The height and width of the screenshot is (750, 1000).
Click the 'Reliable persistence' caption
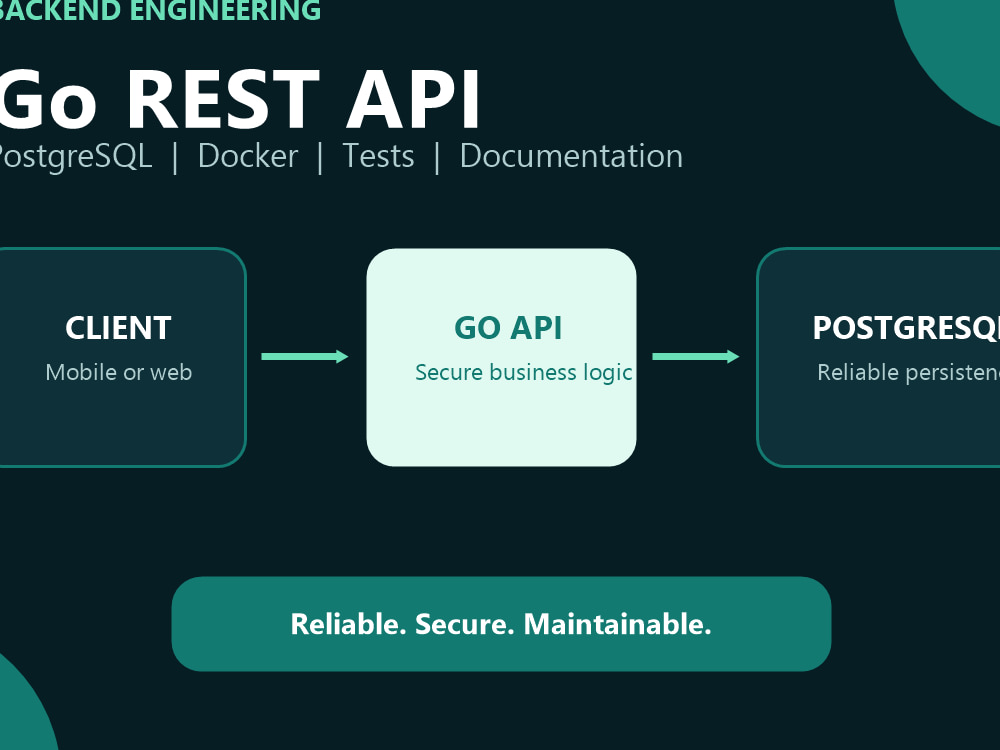909,372
